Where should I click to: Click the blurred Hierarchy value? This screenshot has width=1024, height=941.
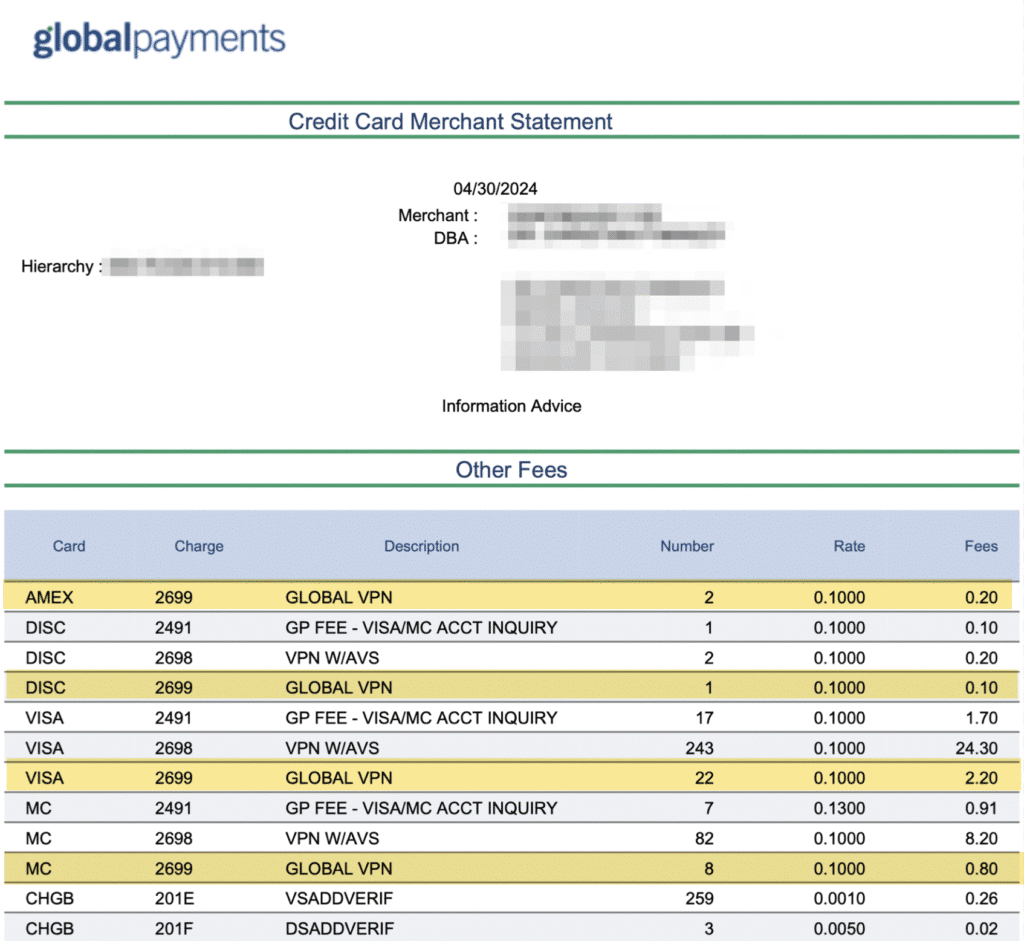(x=186, y=267)
